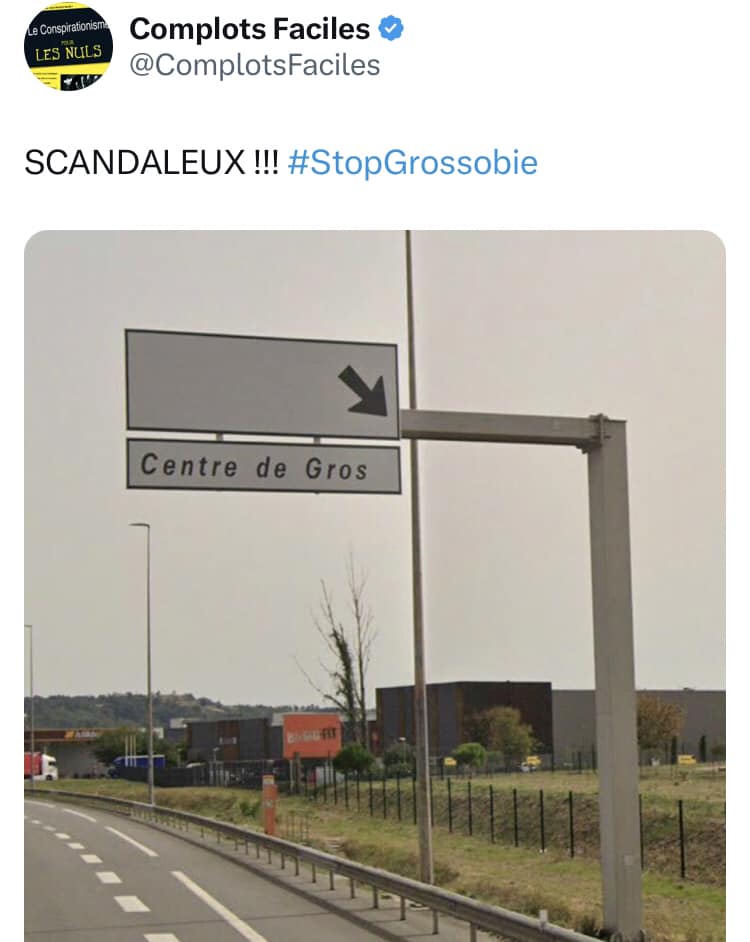
Task: Click the orange emergency call box
Action: click(x=269, y=804)
